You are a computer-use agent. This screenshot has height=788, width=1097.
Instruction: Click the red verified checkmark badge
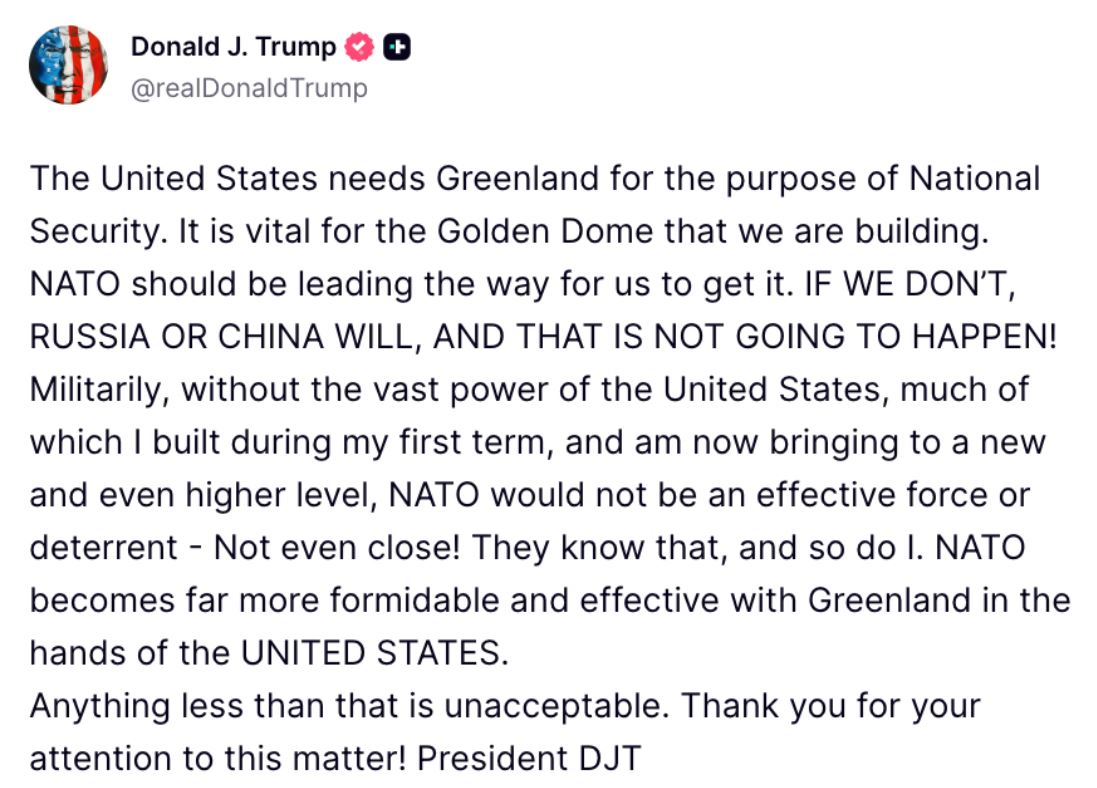[x=358, y=47]
